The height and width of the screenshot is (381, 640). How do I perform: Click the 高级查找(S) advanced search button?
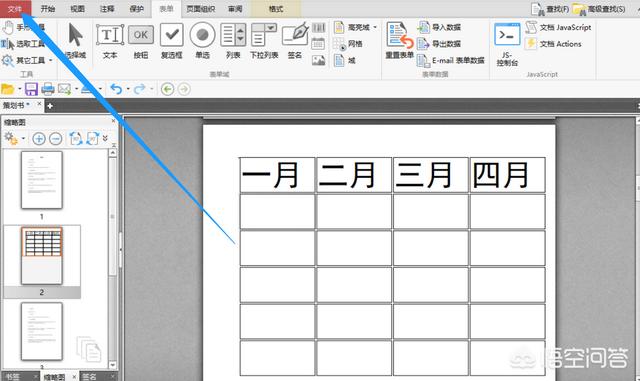pyautogui.click(x=599, y=9)
